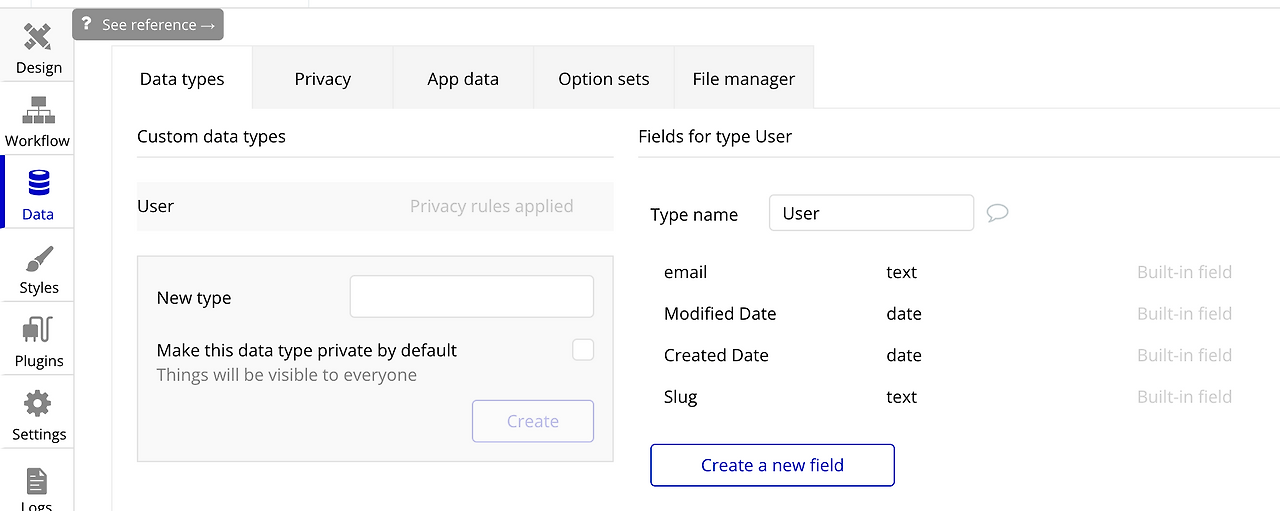Click the Create data type button

[x=532, y=421]
